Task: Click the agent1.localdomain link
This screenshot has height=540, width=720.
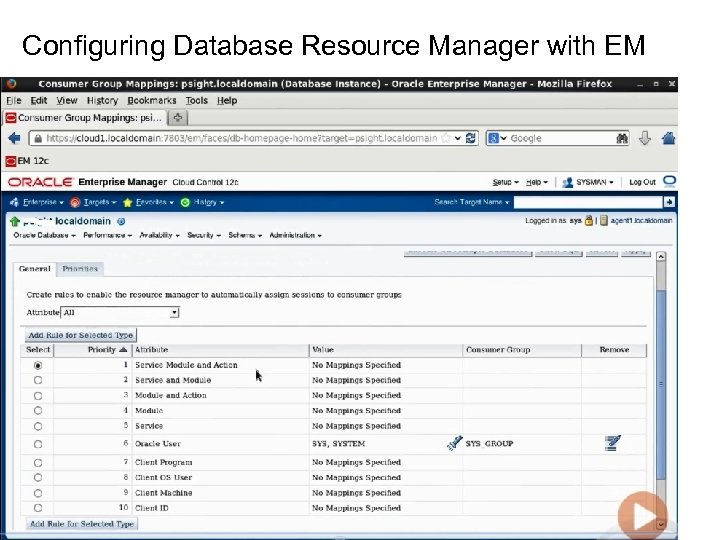Action: click(x=641, y=220)
